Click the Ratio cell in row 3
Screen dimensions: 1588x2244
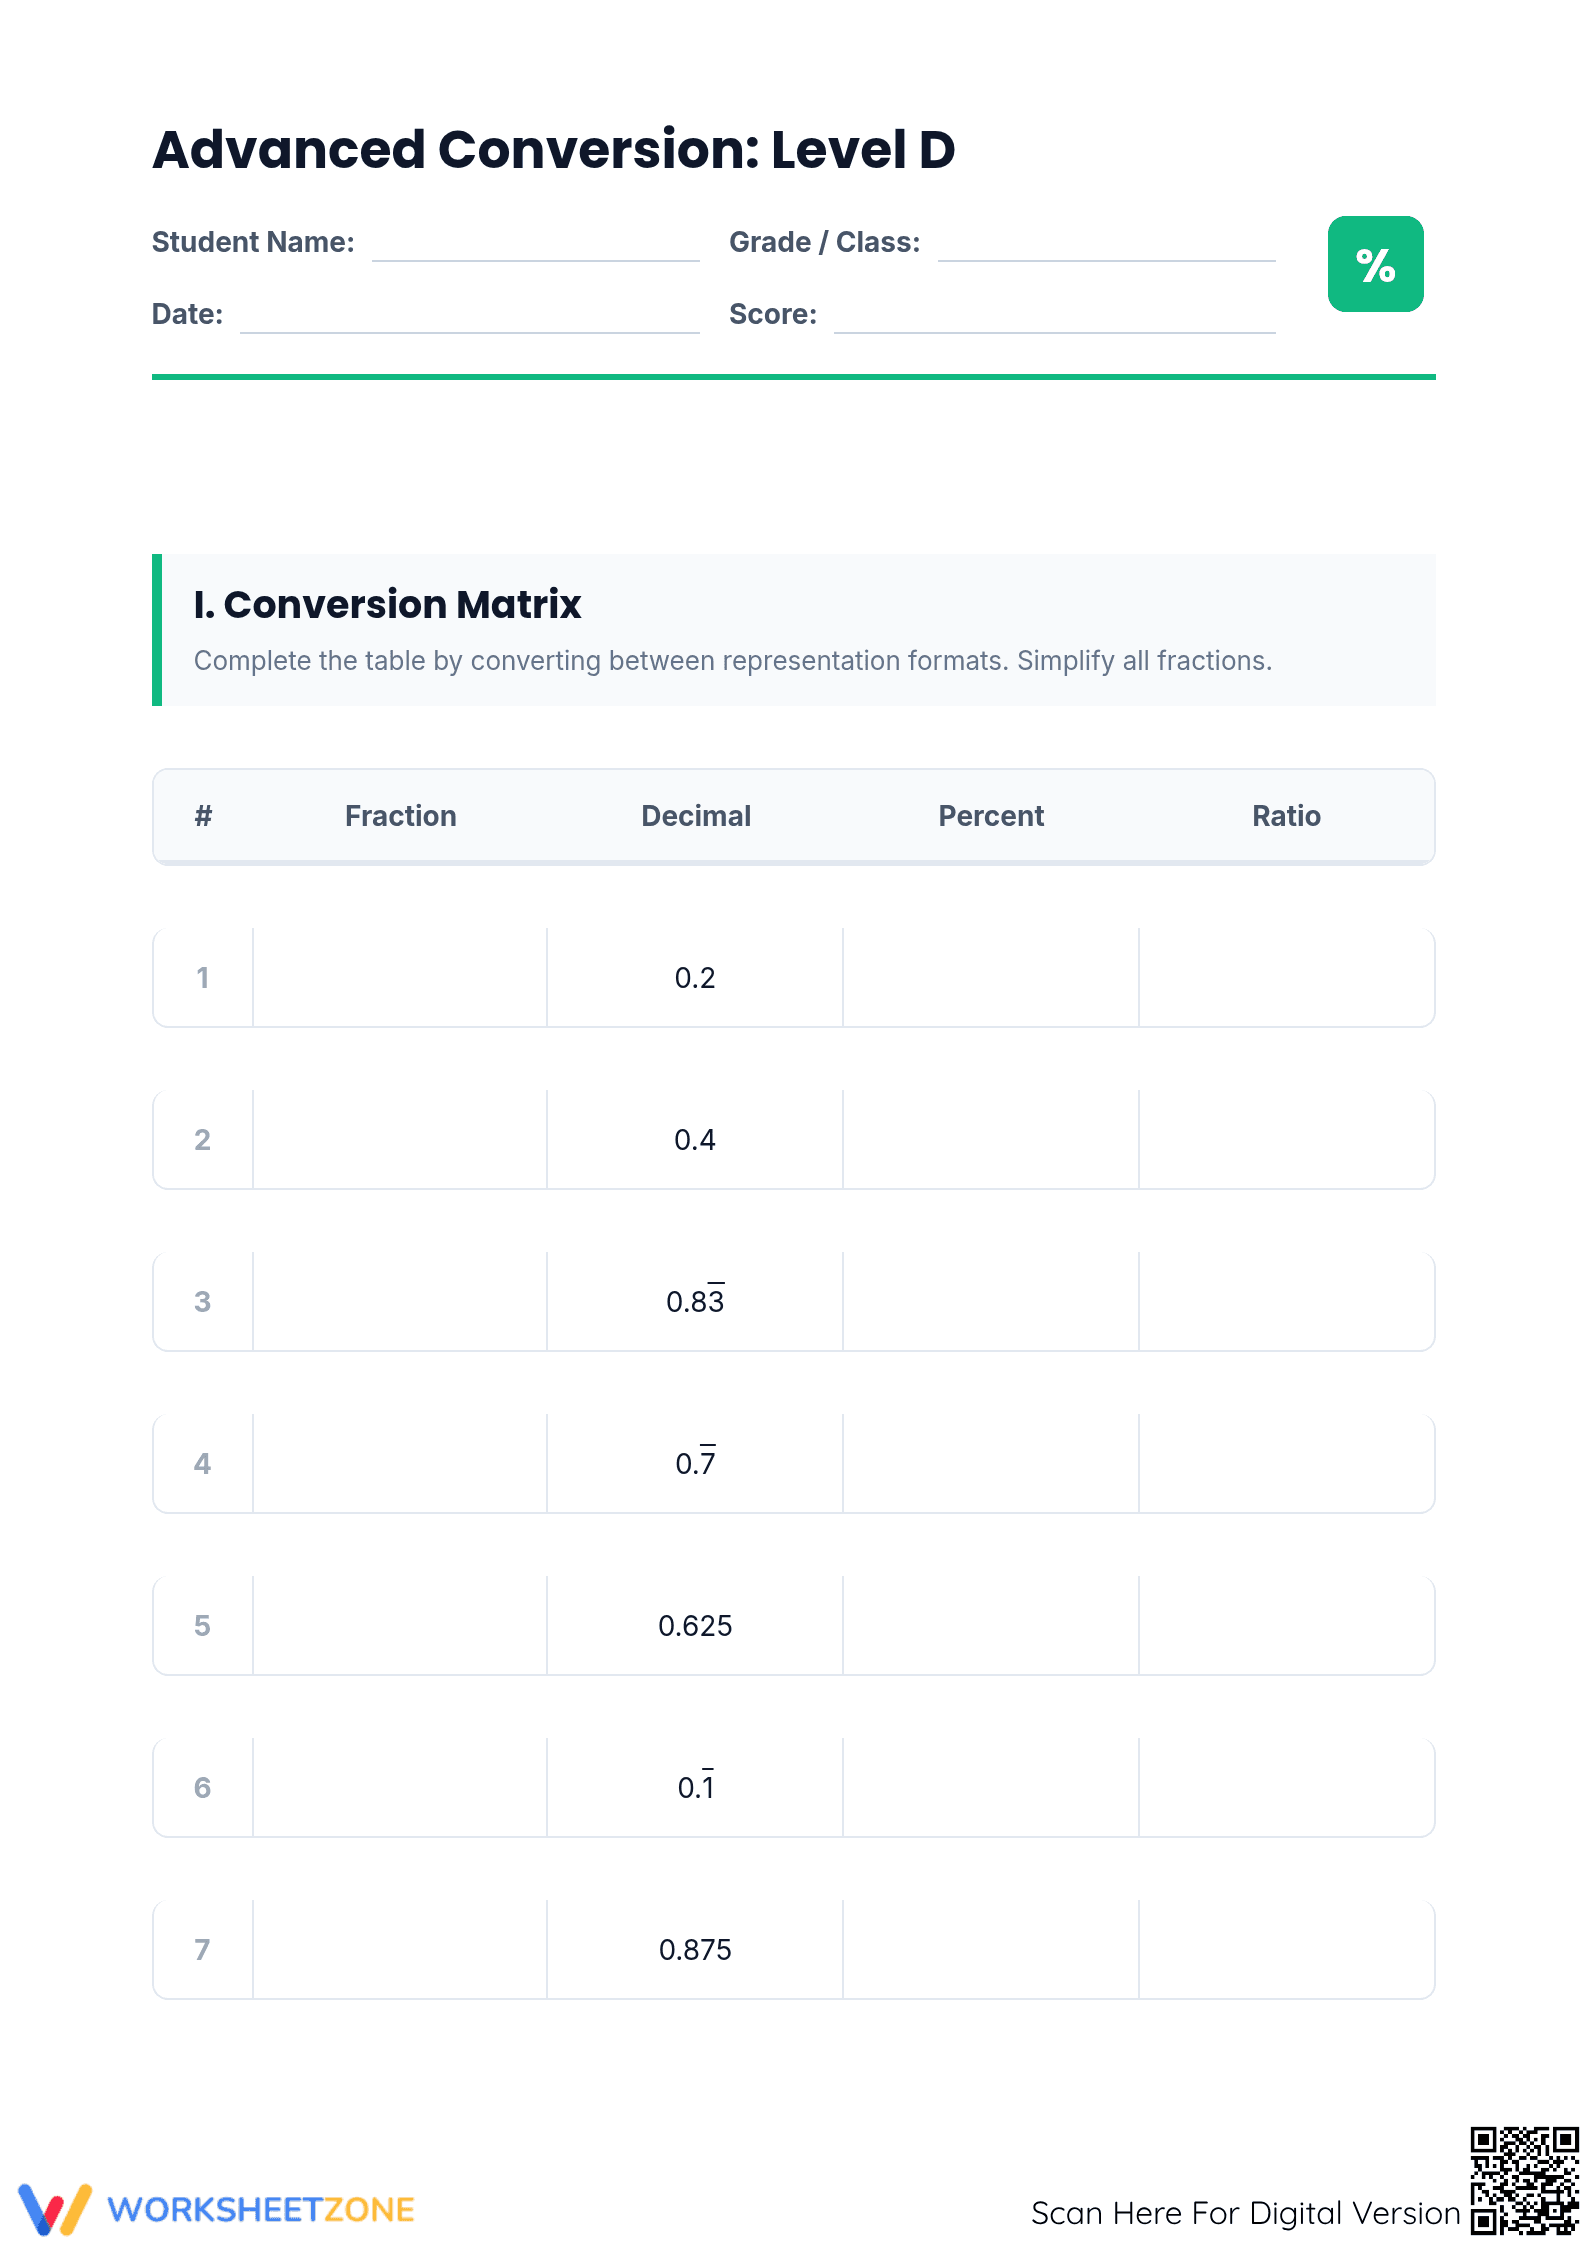point(1286,1302)
